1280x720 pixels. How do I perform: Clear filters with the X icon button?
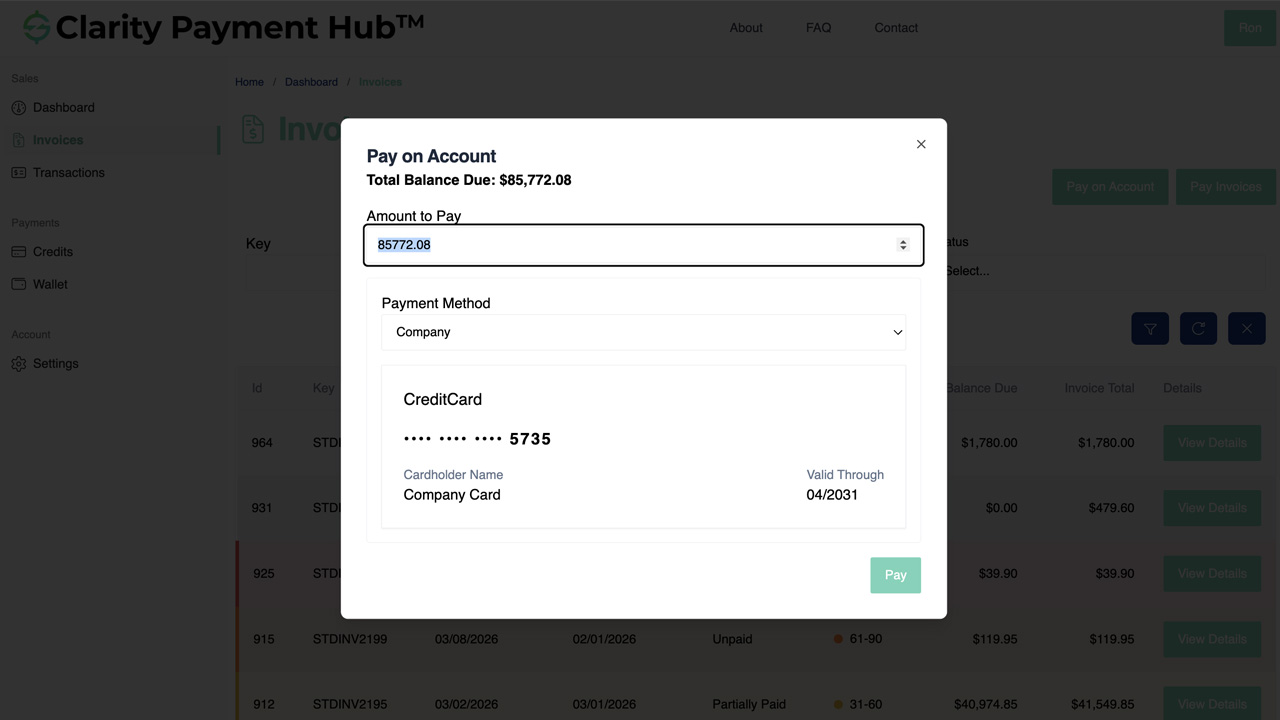click(x=1246, y=328)
